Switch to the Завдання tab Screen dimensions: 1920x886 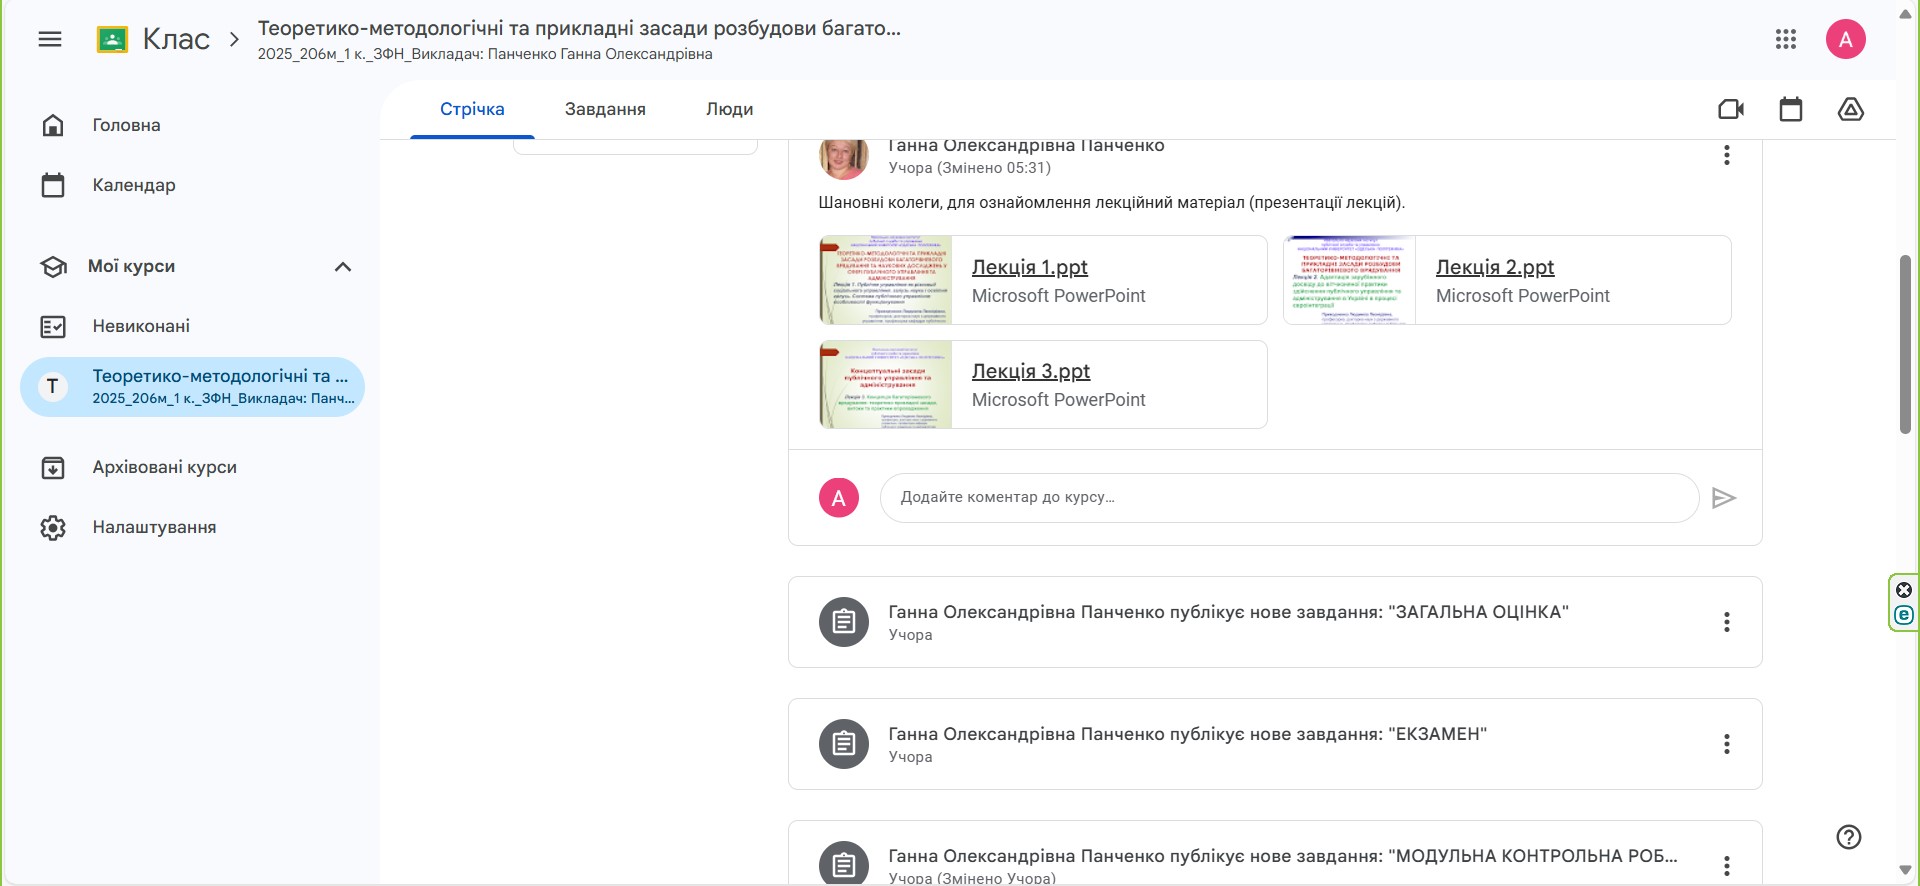605,109
